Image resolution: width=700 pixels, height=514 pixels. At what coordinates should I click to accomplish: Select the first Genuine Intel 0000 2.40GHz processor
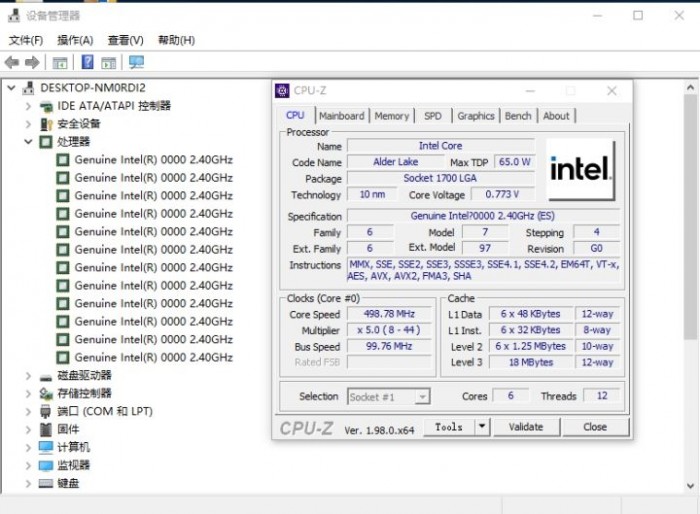[x=153, y=160]
